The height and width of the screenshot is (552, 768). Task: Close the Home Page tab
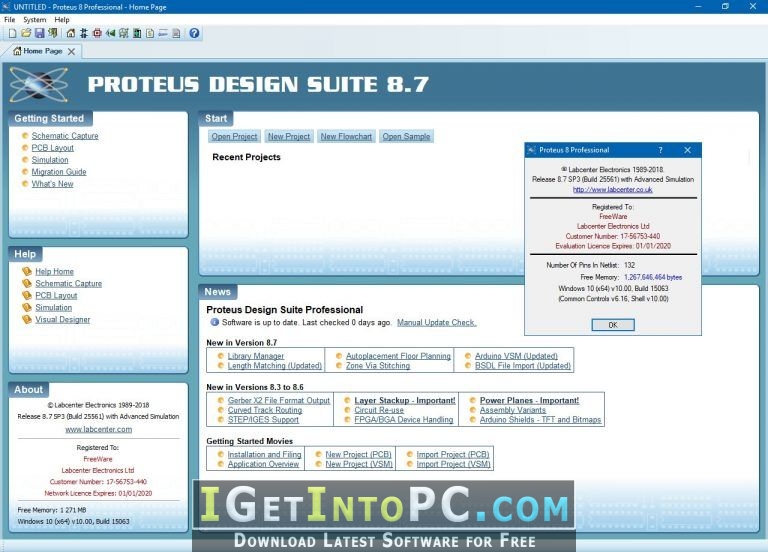click(72, 51)
